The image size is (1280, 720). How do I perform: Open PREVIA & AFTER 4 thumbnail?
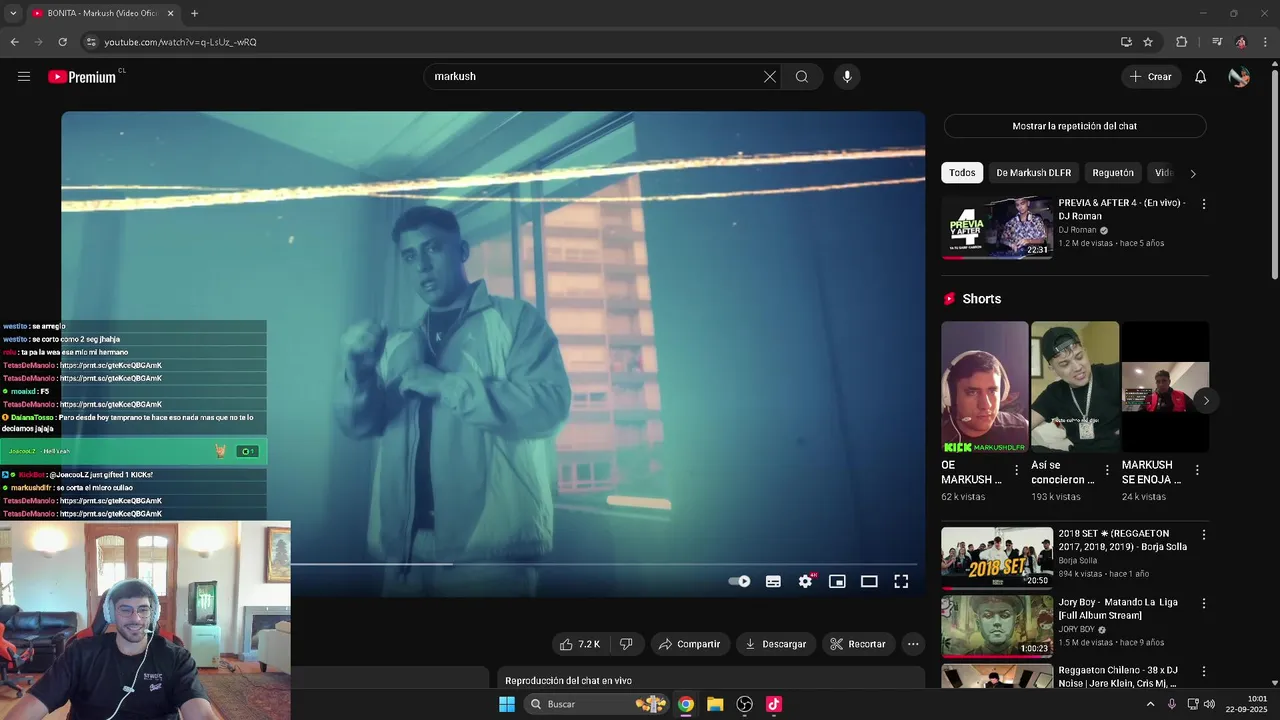(997, 227)
